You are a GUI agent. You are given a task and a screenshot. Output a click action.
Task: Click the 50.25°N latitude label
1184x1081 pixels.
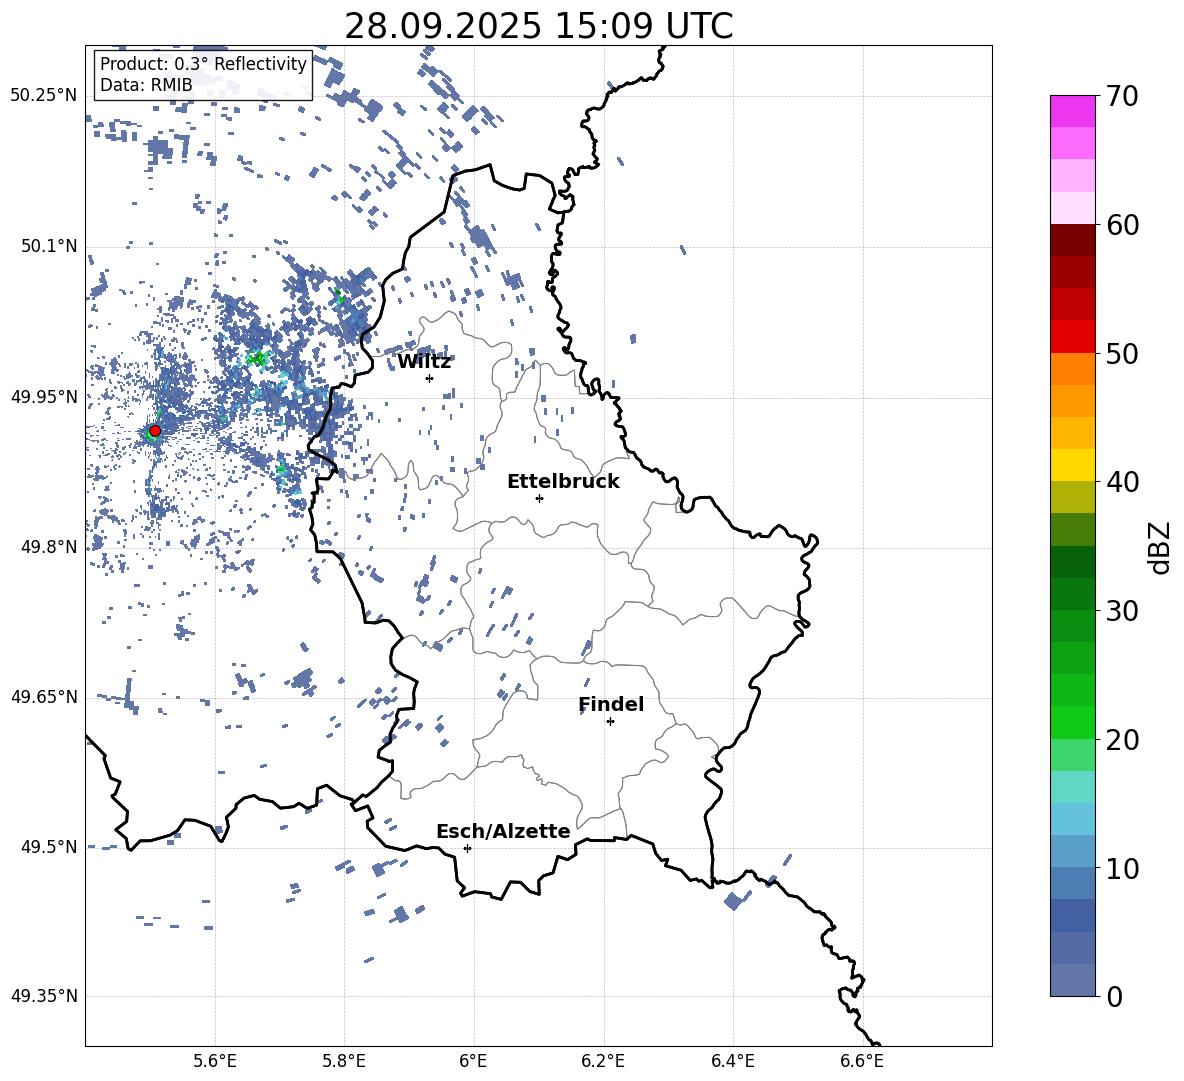point(44,96)
